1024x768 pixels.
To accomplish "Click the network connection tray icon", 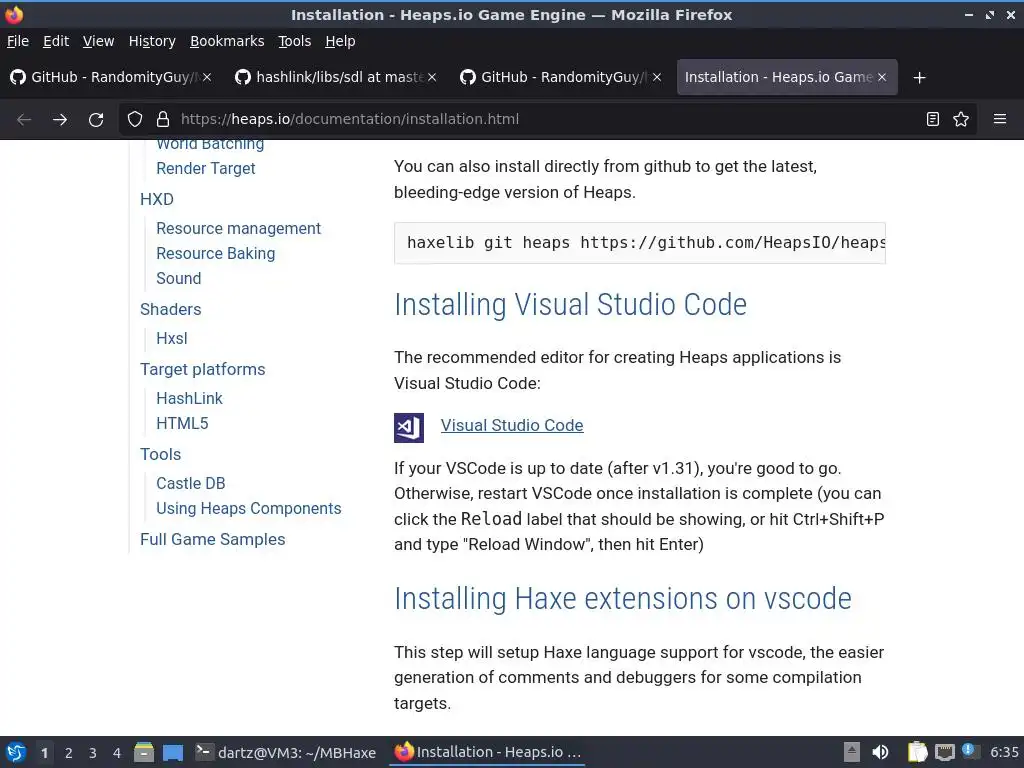I will 944,752.
